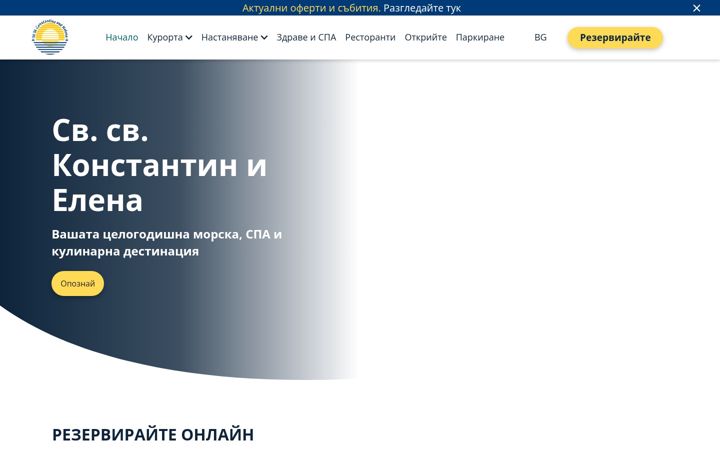This screenshot has width=720, height=450.
Task: Click the yellow Резервирайте button
Action: click(615, 38)
